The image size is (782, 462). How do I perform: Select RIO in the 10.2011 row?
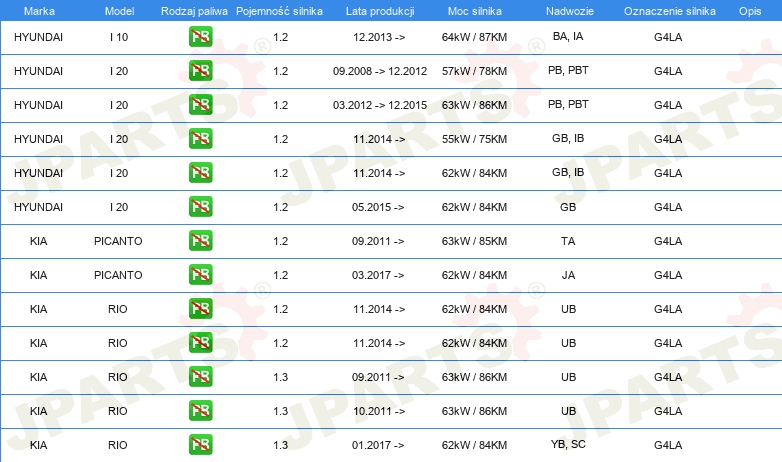118,411
